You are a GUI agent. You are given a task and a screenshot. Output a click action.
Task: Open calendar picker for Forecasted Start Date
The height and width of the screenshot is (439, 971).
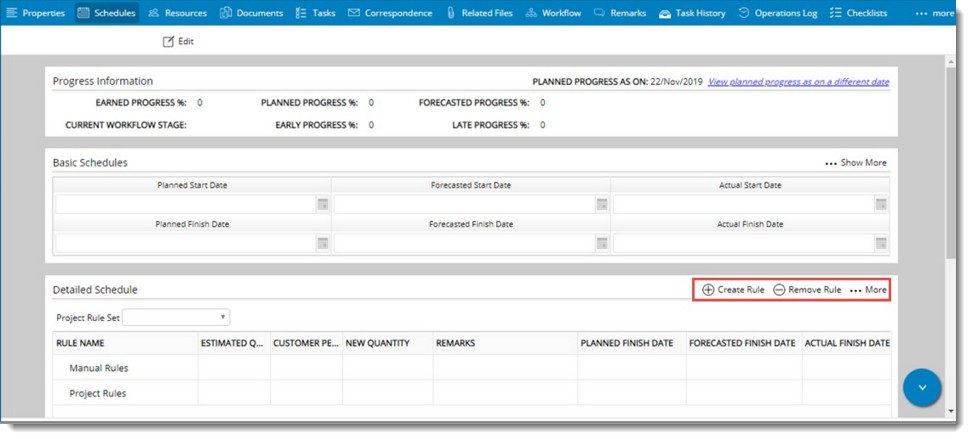(602, 204)
